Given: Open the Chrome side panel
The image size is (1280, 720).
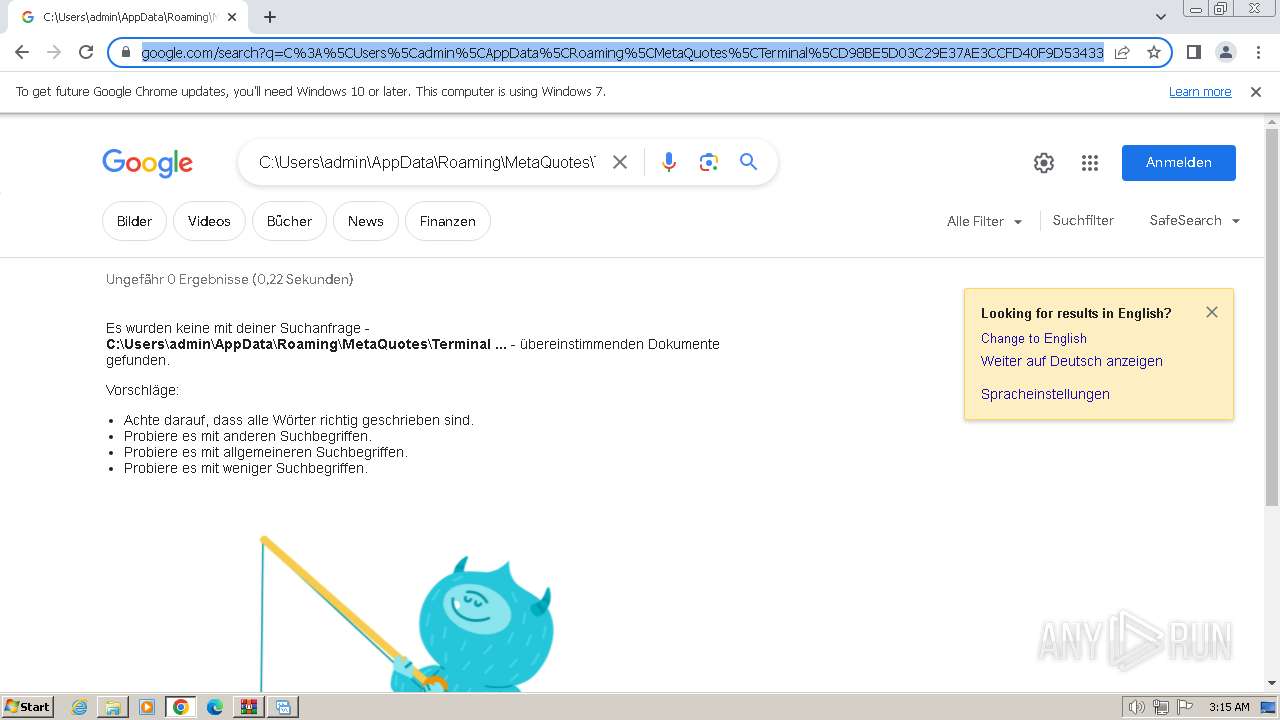Looking at the screenshot, I should [x=1193, y=52].
